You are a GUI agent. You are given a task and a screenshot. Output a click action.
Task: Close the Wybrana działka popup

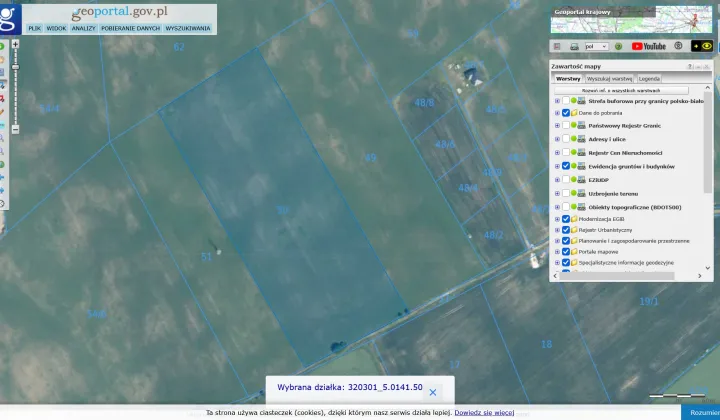[x=433, y=392]
